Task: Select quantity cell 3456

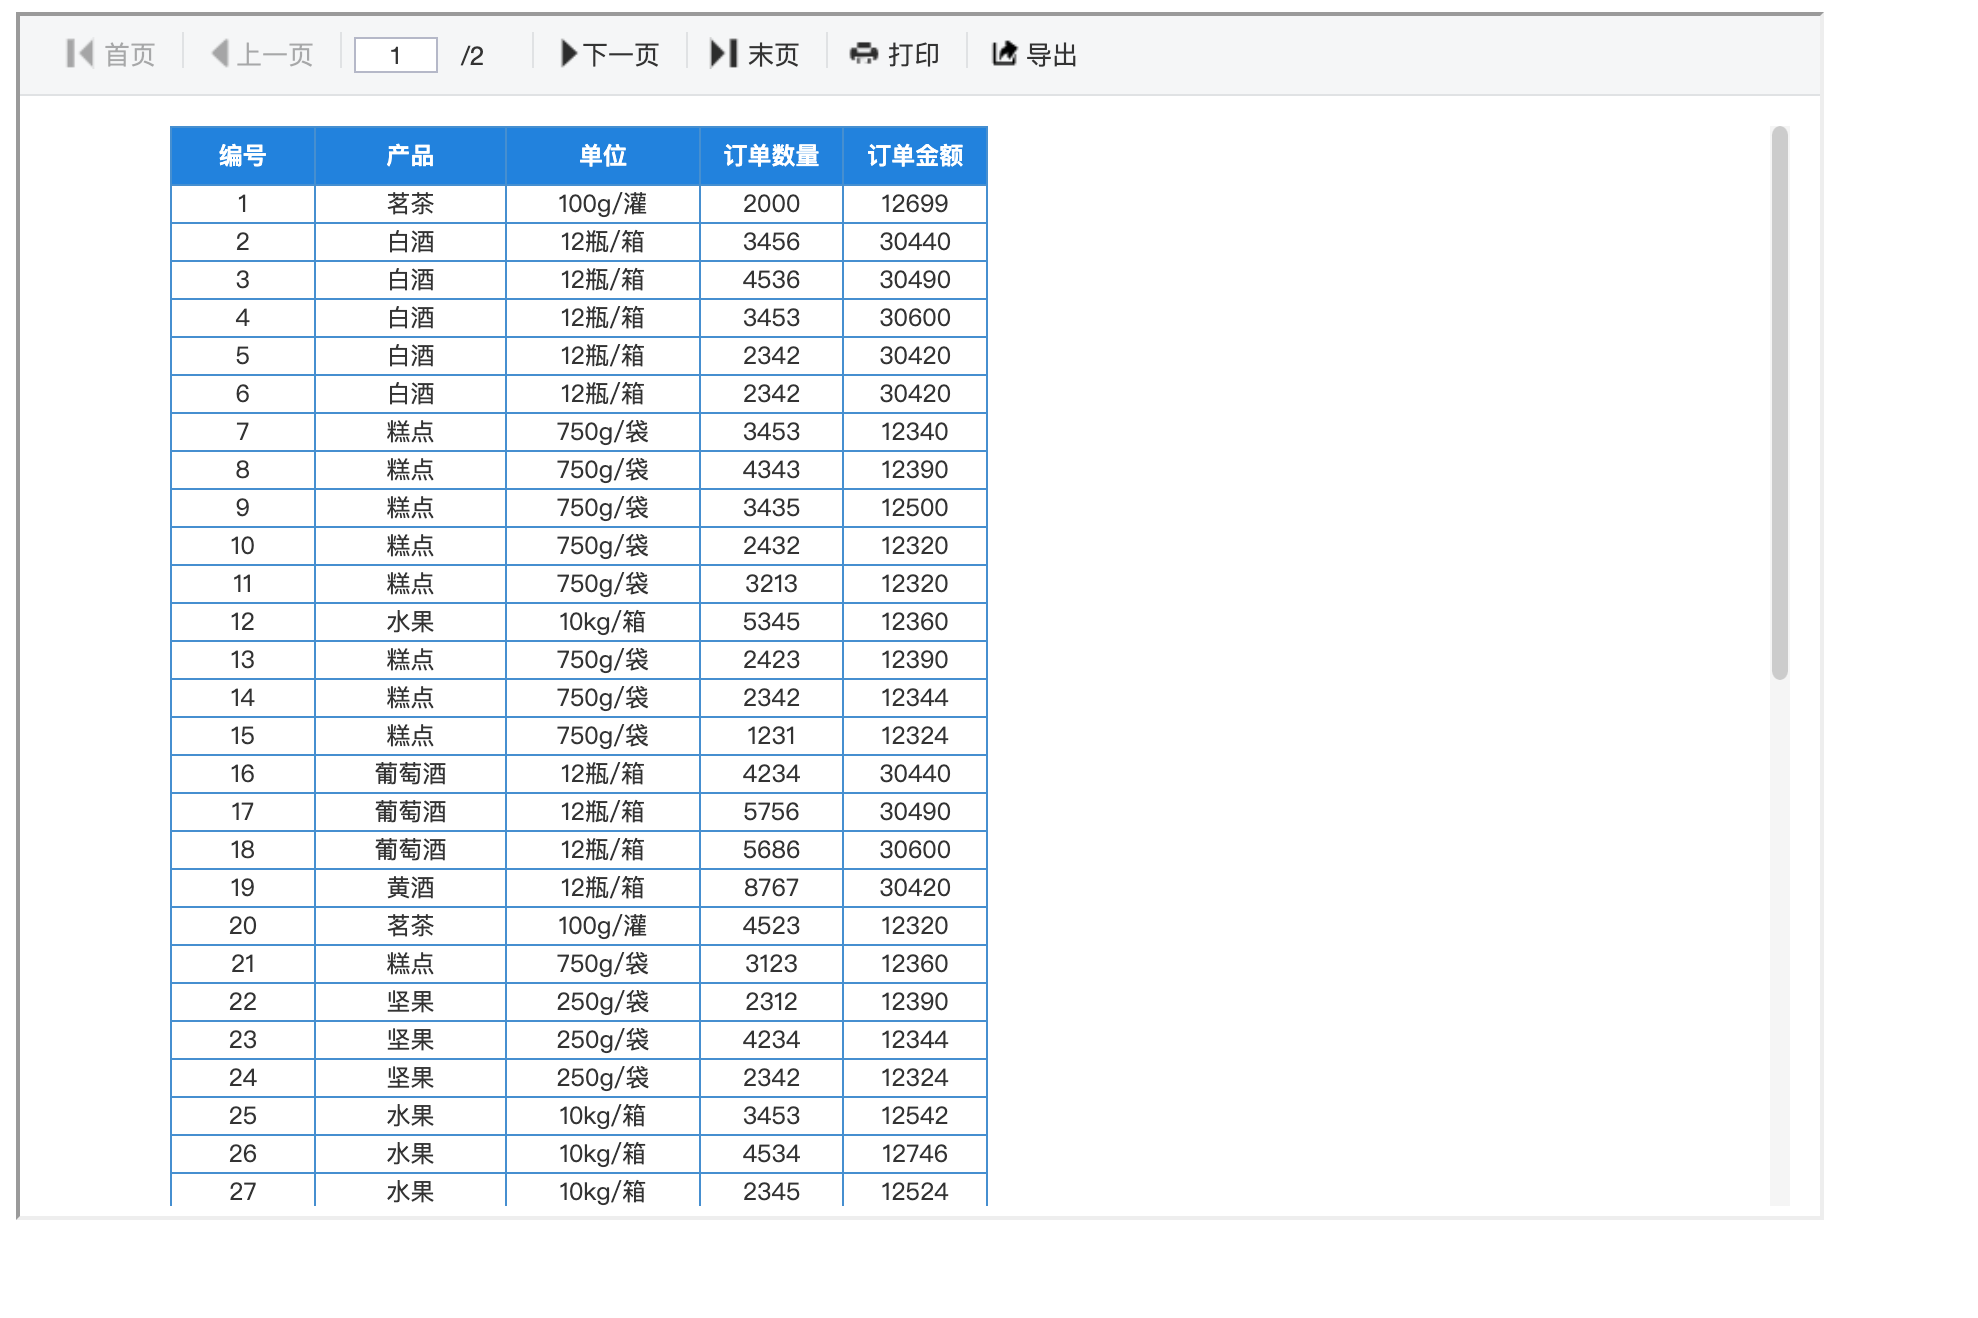Action: (x=771, y=242)
